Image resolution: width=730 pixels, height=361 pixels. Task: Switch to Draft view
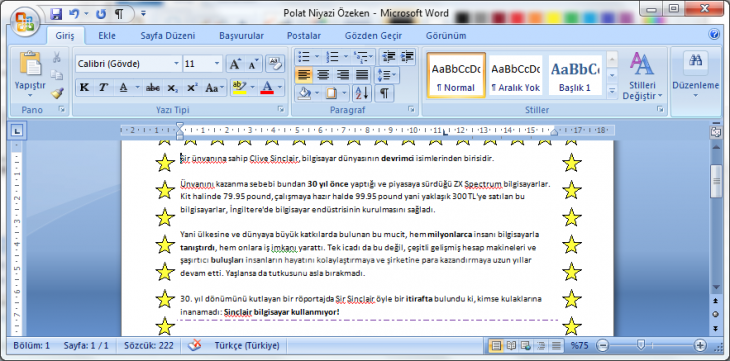[556, 346]
